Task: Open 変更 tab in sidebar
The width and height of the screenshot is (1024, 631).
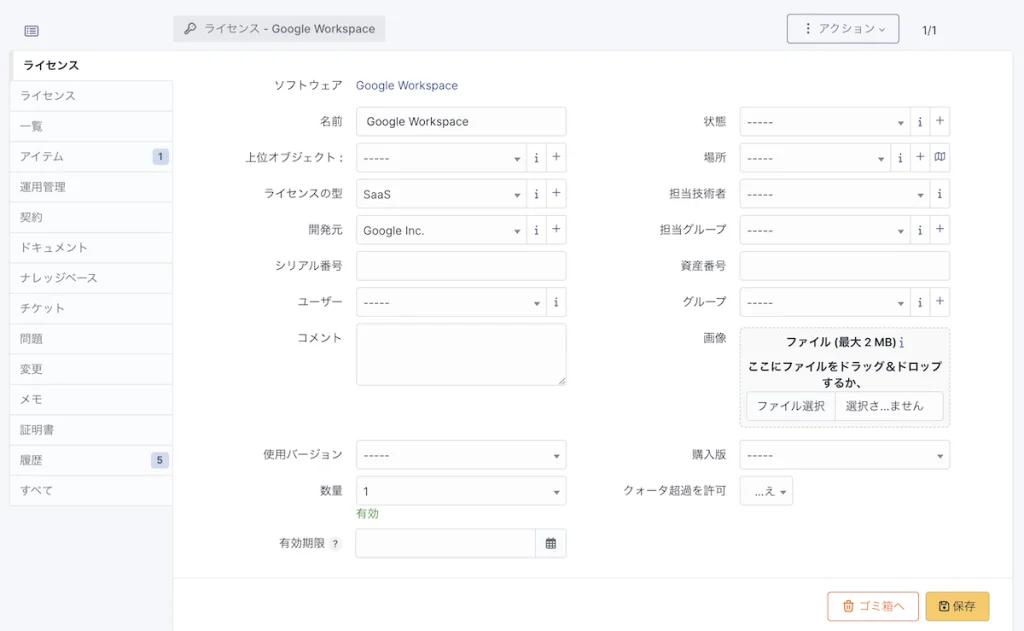Action: tap(91, 369)
